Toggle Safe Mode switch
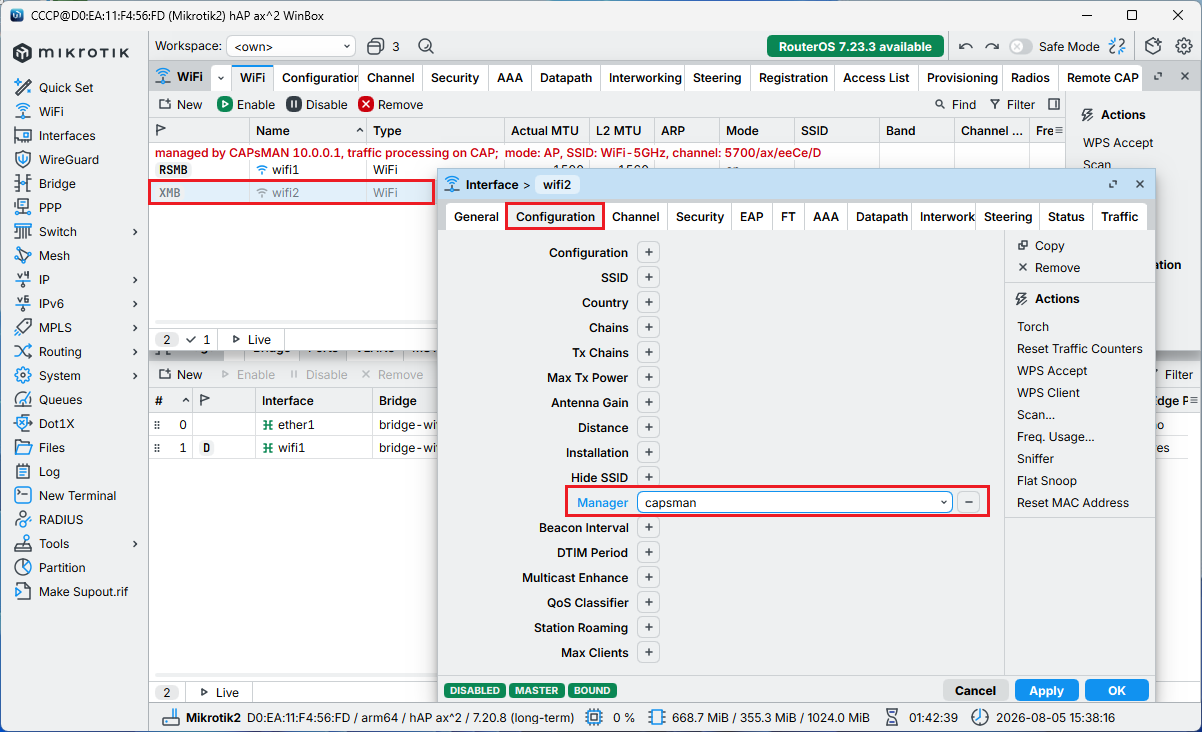The image size is (1202, 732). (1020, 46)
